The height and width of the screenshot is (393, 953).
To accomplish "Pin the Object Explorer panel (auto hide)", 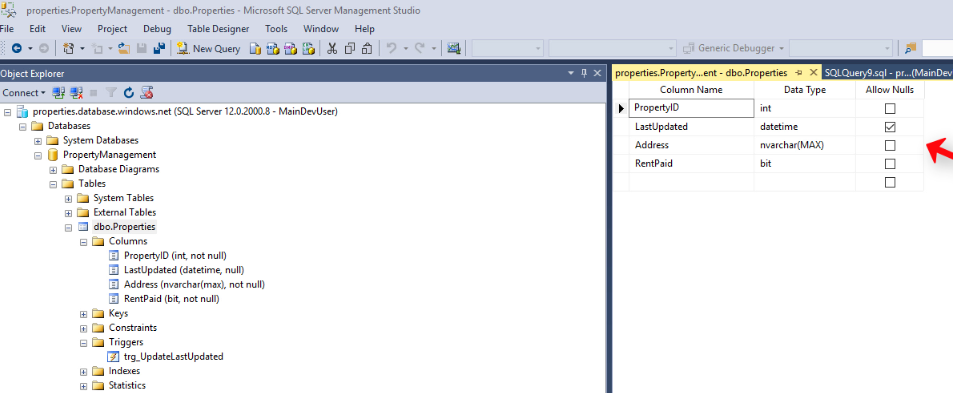I will [x=584, y=73].
